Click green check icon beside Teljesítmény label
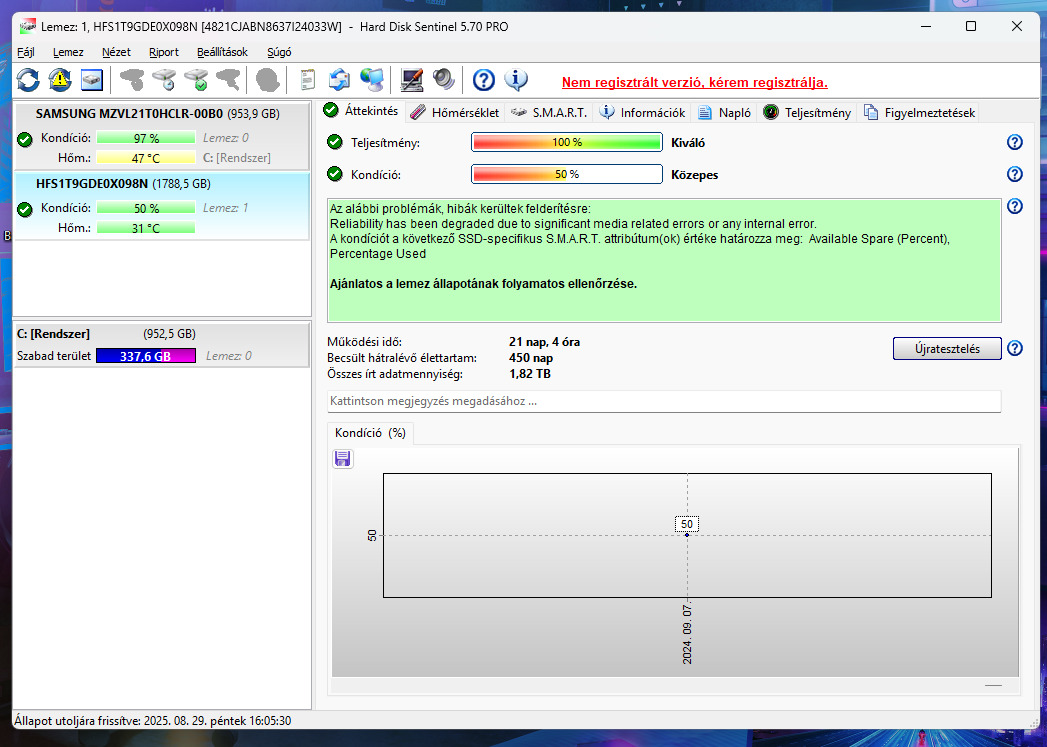Viewport: 1047px width, 747px height. [335, 142]
